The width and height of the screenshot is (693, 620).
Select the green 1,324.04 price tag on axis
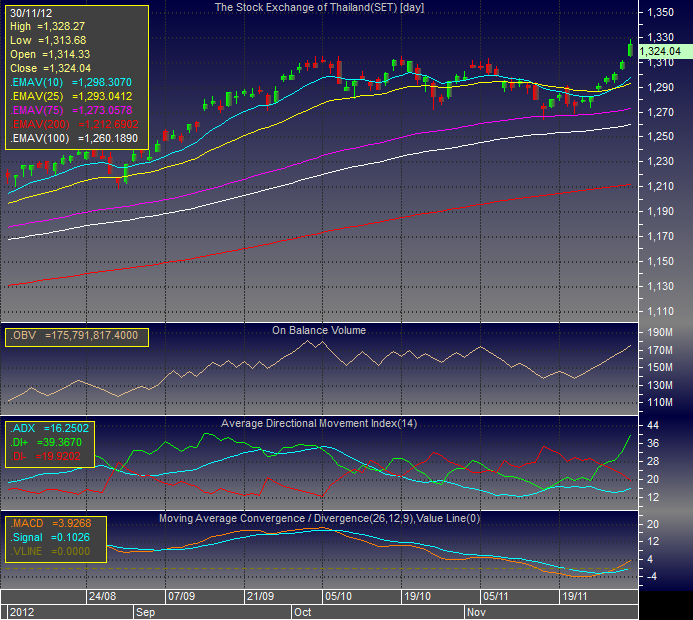(x=665, y=51)
